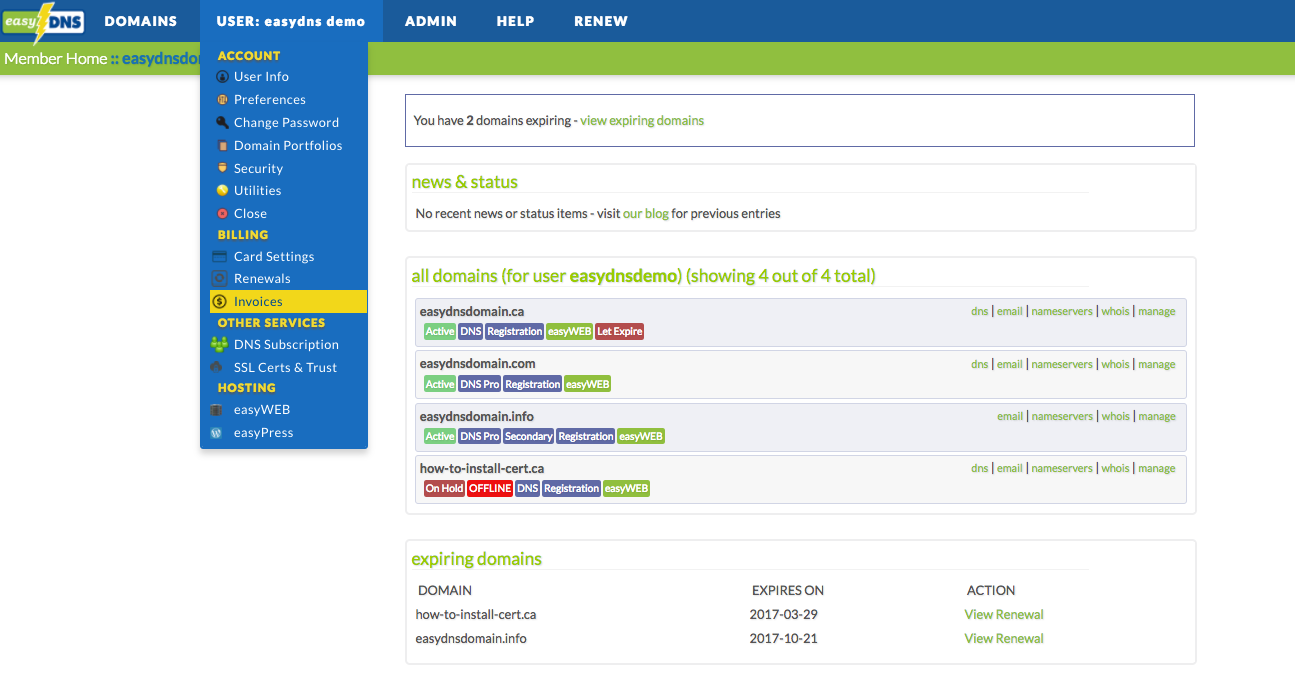Screen dimensions: 1295x691
Task: Open Domain Portfolios entry
Action: (x=288, y=146)
